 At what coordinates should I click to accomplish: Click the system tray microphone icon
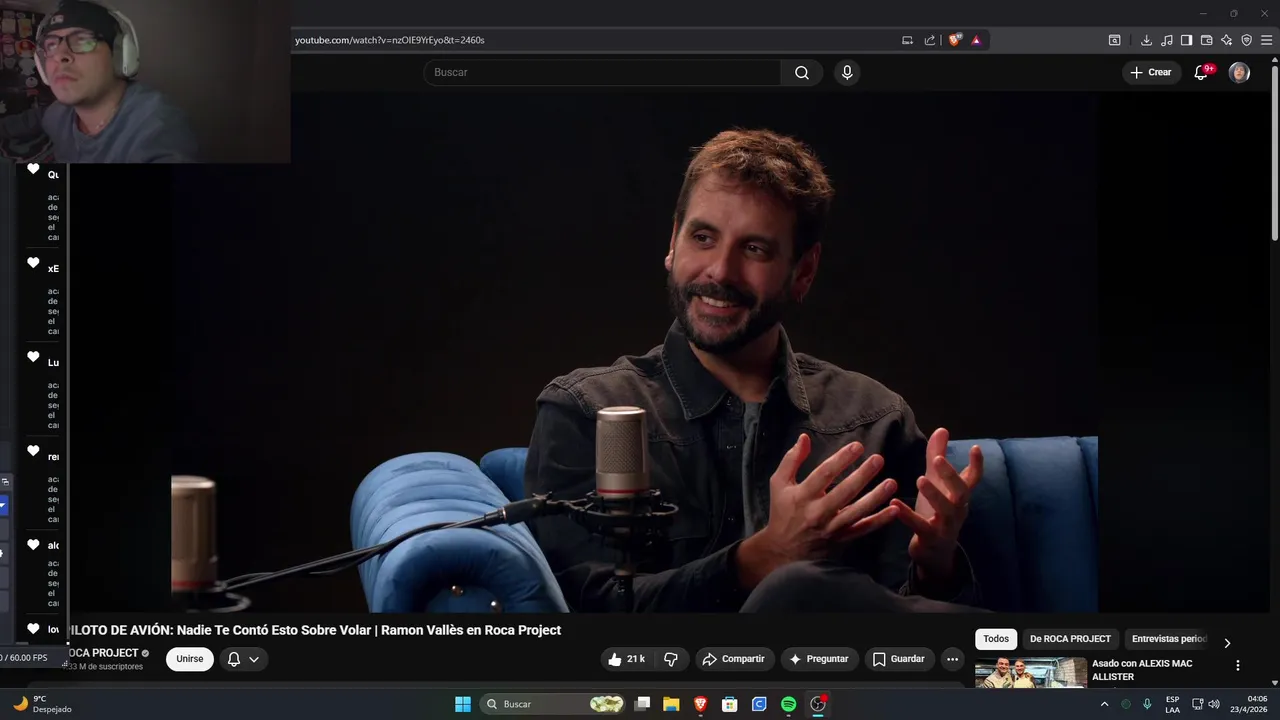(x=1147, y=704)
